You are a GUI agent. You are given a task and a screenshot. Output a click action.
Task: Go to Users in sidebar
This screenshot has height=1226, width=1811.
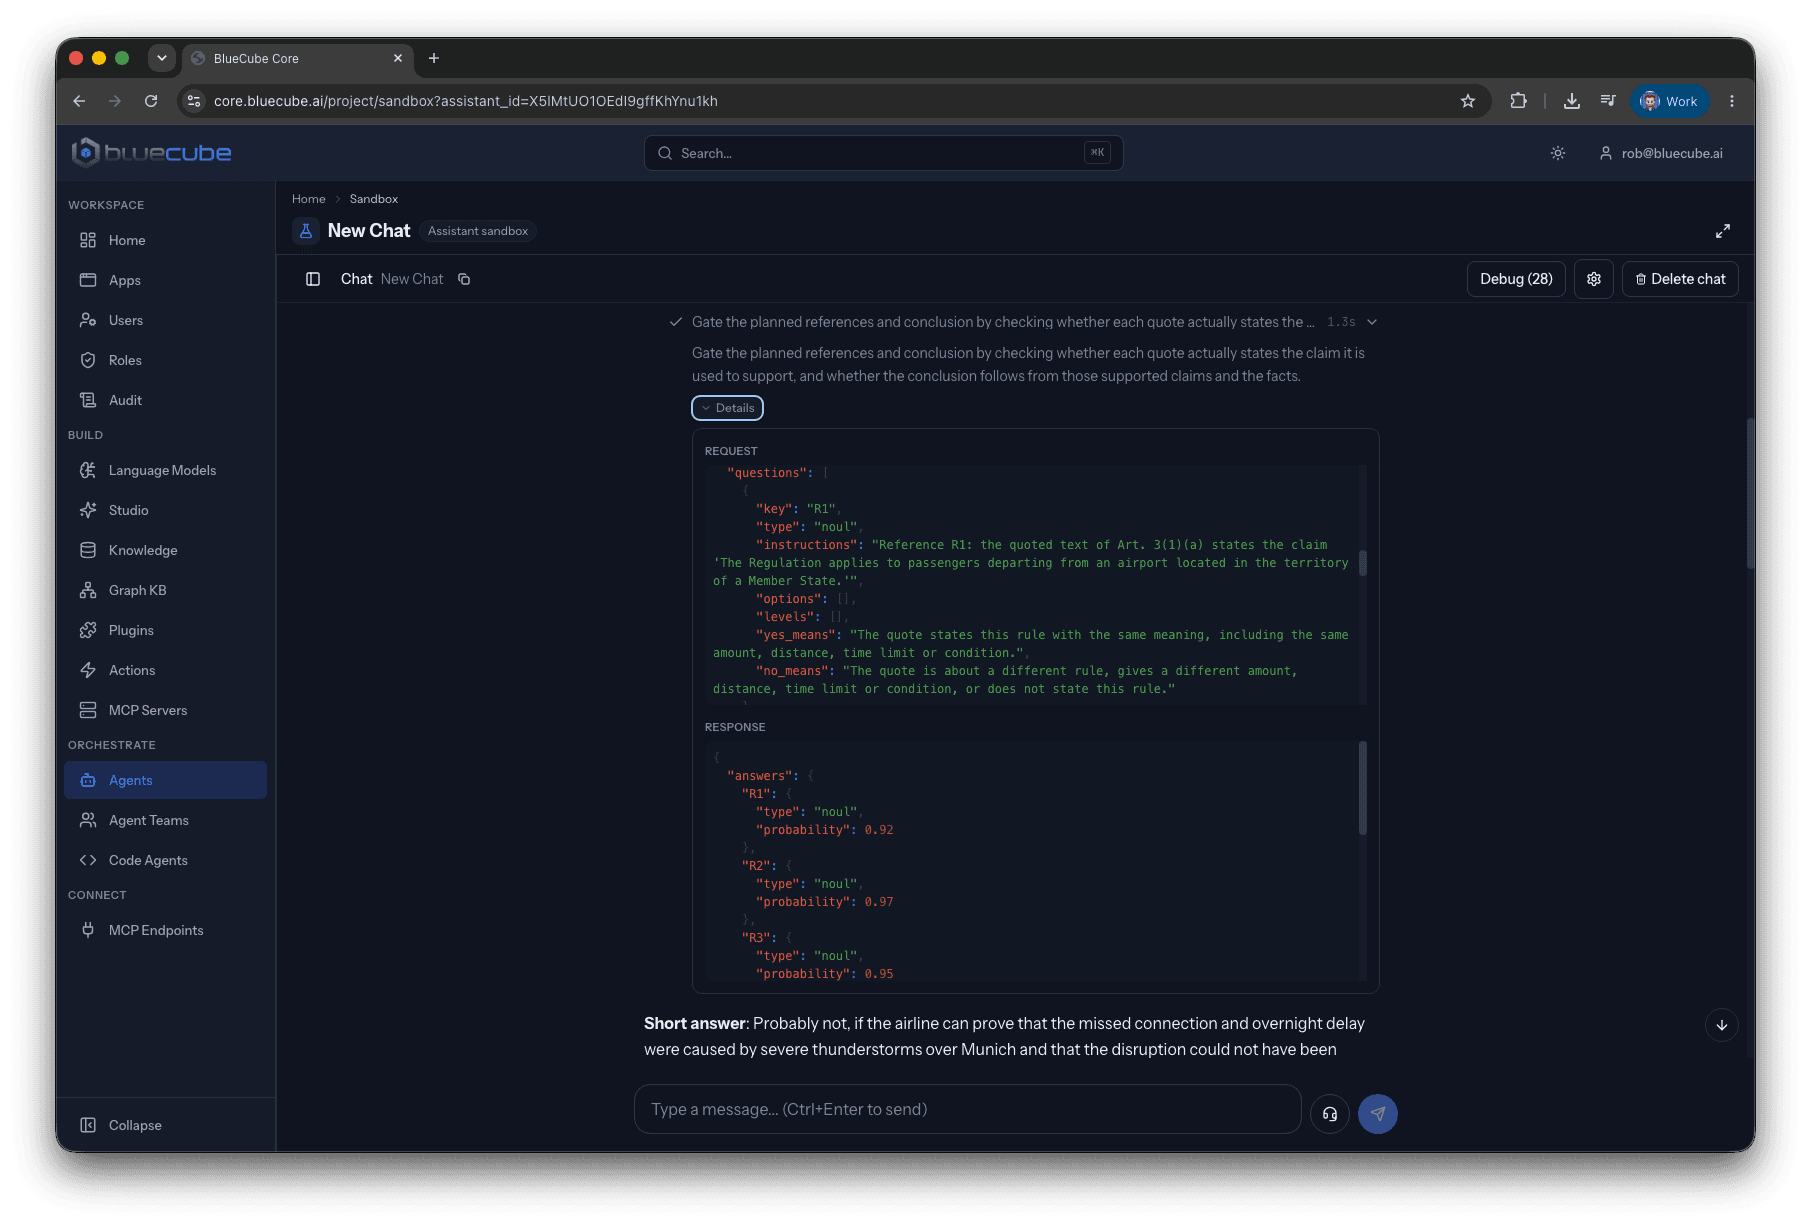click(x=165, y=320)
